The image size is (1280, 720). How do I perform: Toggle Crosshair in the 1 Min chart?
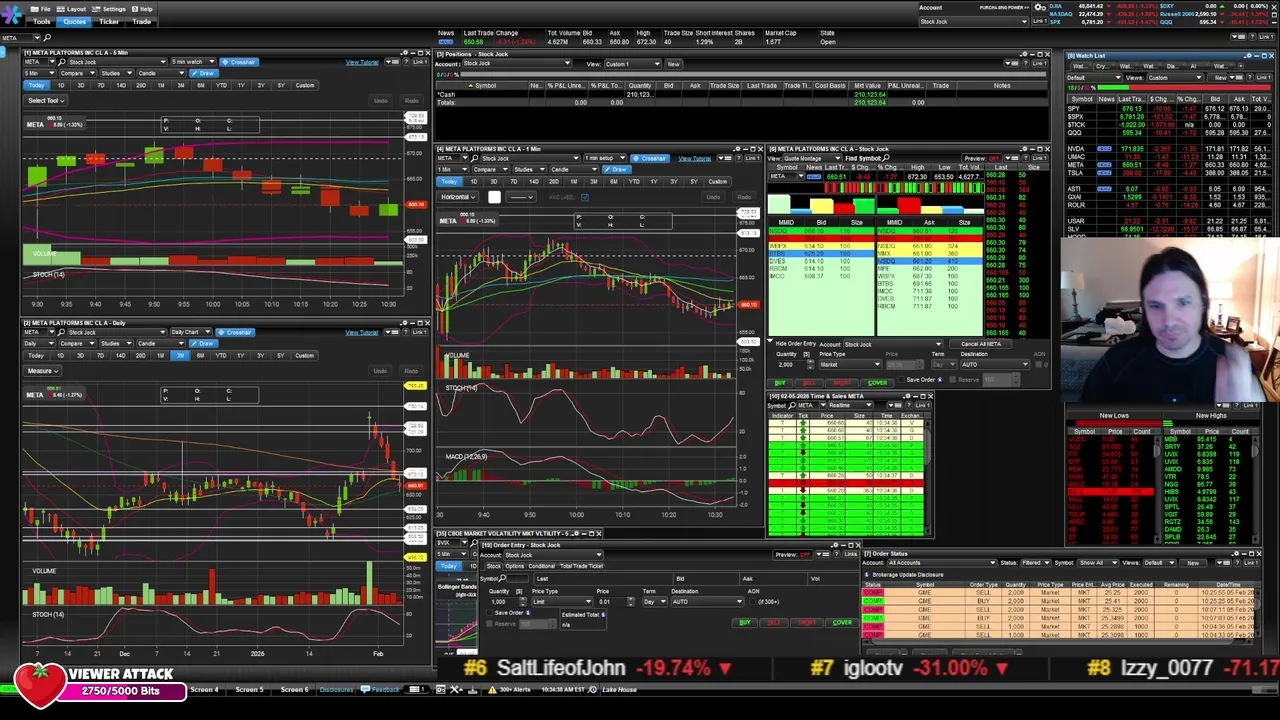point(650,158)
